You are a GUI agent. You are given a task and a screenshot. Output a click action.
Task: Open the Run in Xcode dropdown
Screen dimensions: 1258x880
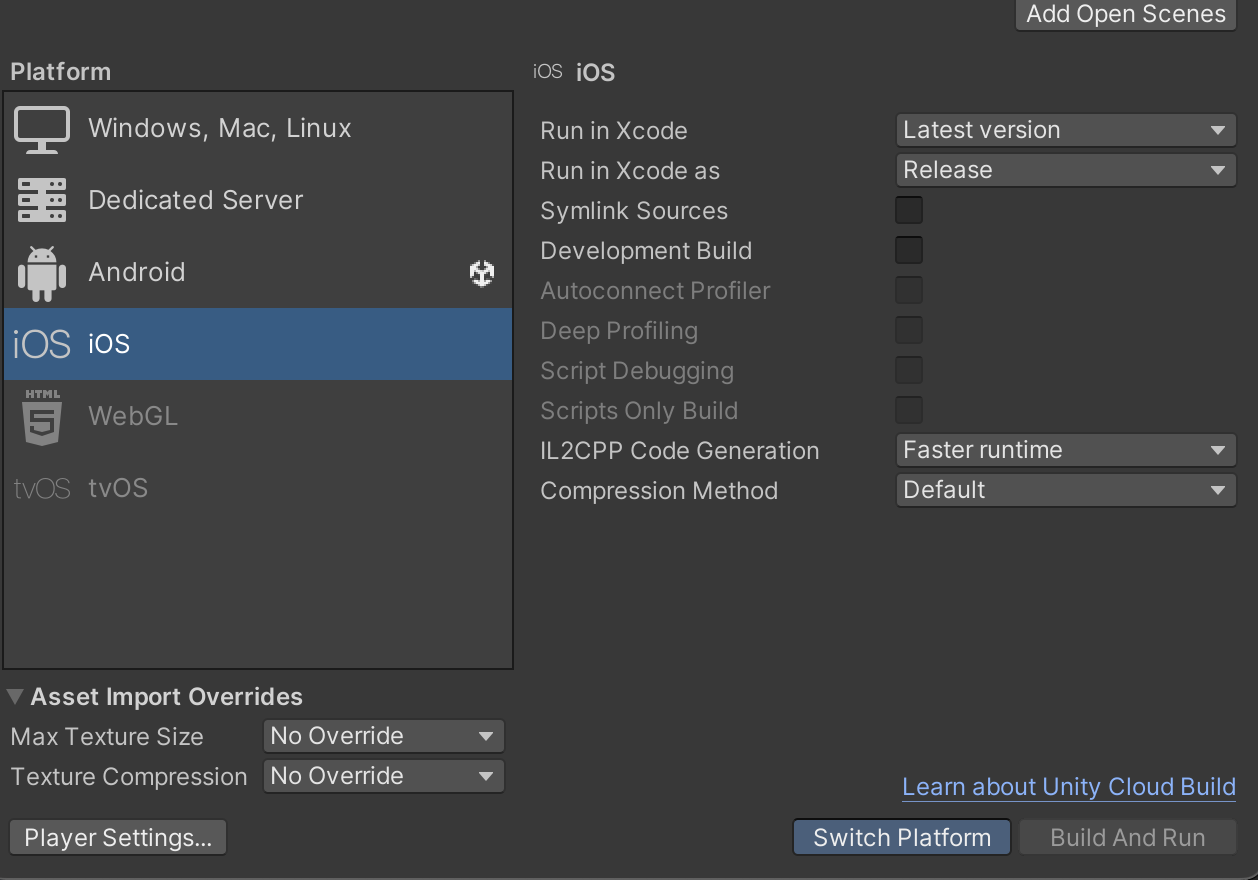point(1065,130)
